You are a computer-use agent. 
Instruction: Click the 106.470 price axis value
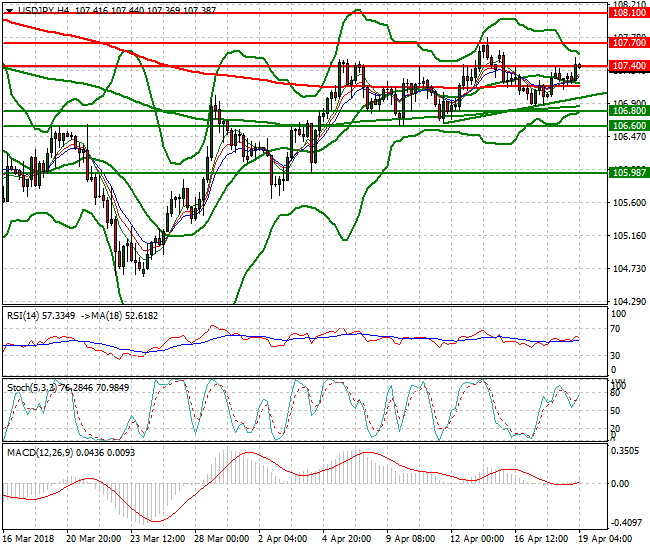point(629,137)
